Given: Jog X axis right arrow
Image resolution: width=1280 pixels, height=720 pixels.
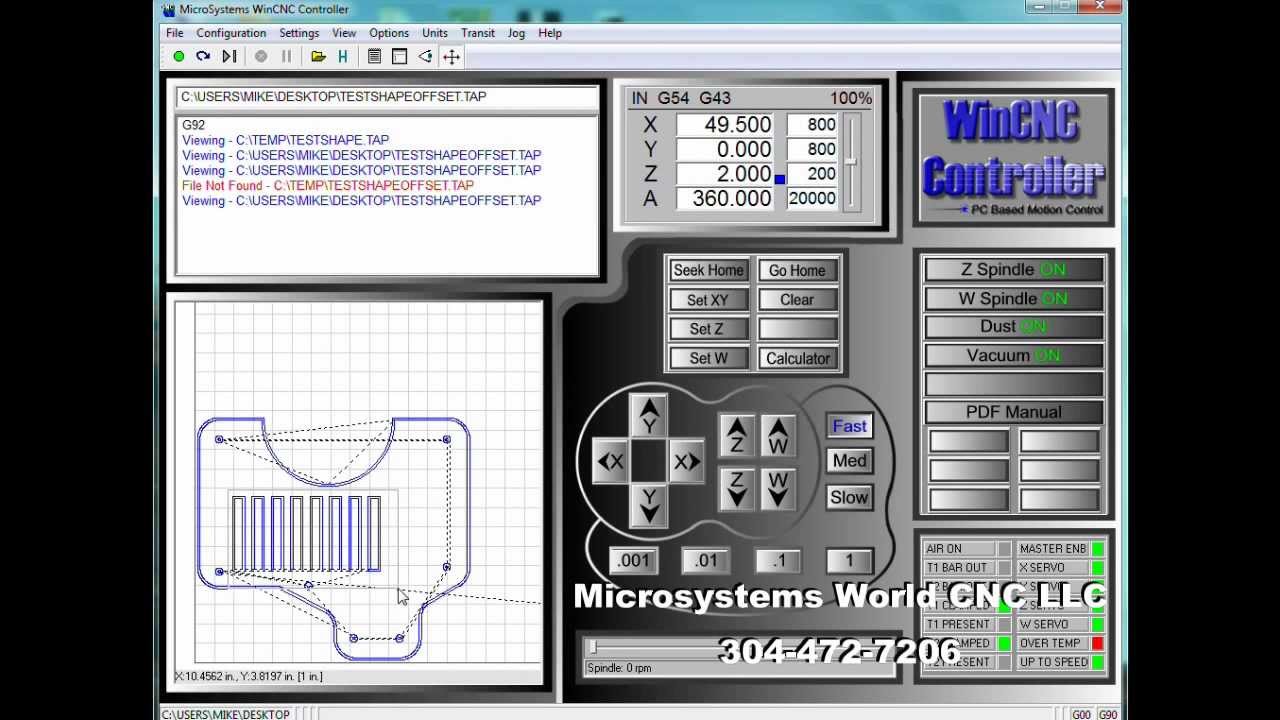Looking at the screenshot, I should [x=686, y=461].
